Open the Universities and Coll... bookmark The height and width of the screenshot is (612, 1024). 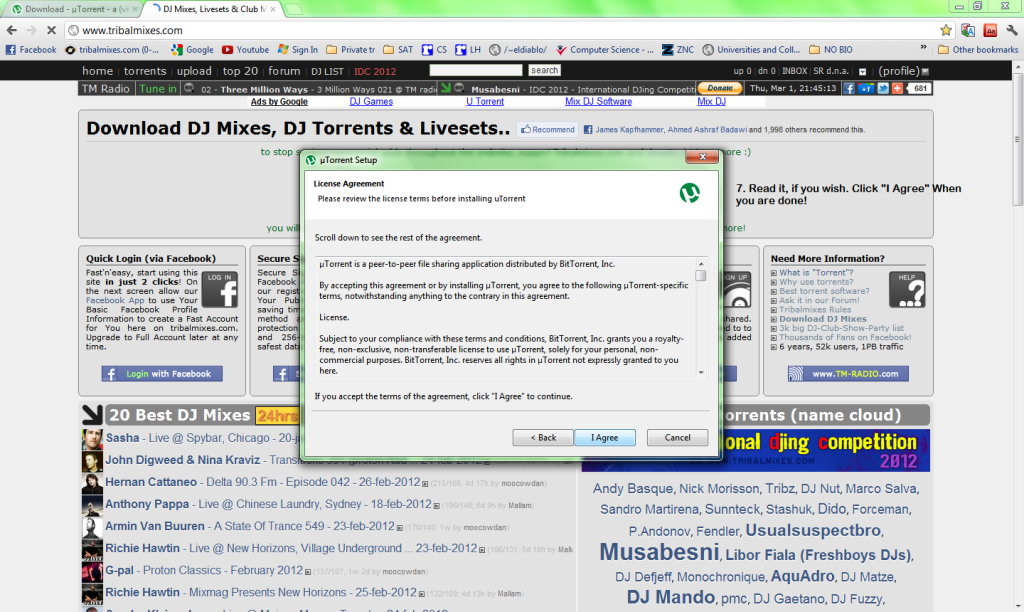tap(751, 50)
